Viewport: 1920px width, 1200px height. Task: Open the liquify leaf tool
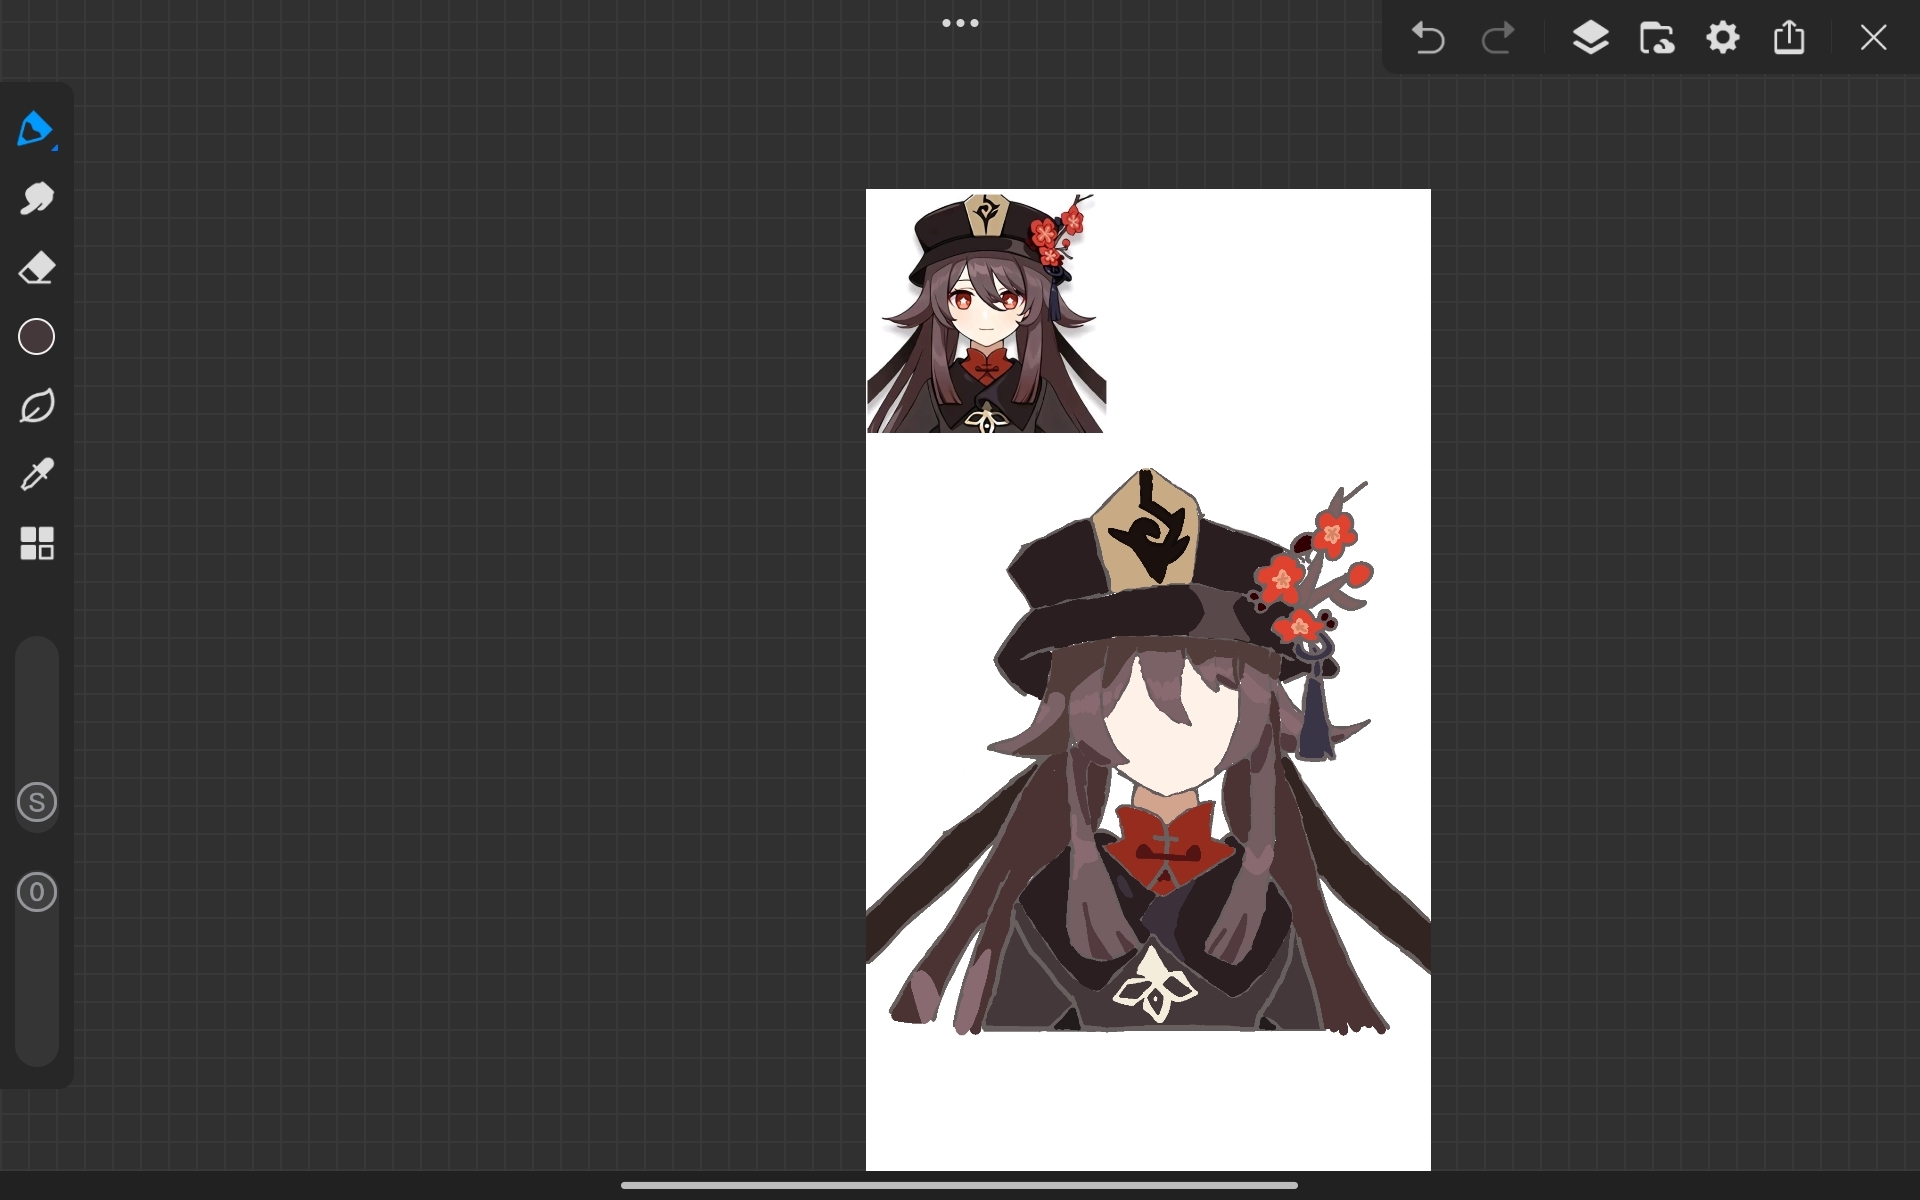(x=36, y=406)
